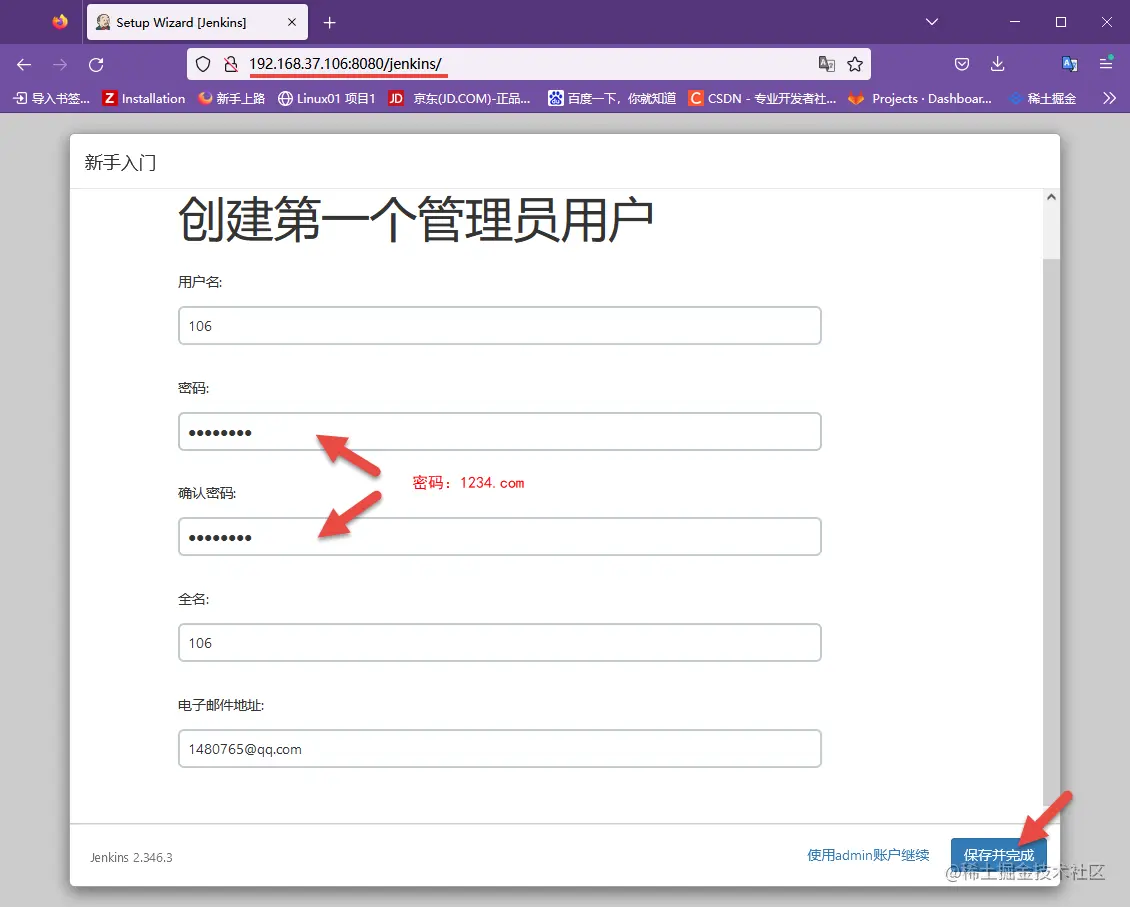This screenshot has width=1130, height=907.
Task: Save the page to Pocket
Action: click(x=961, y=63)
